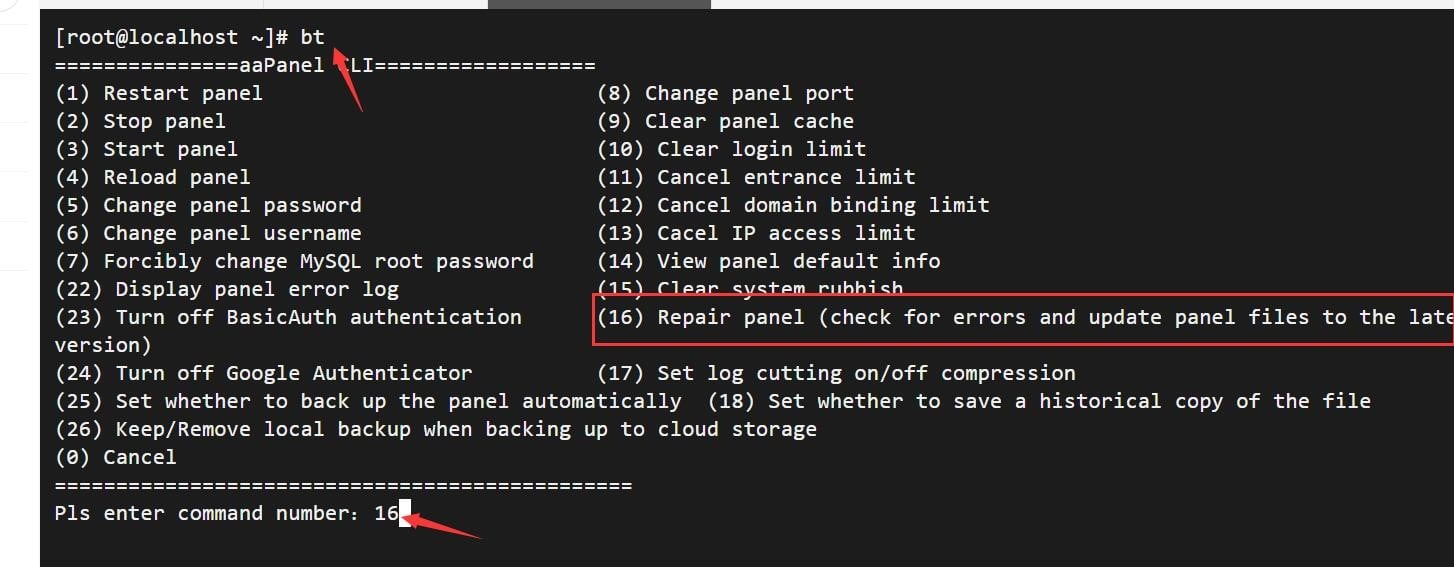The image size is (1454, 567).
Task: Click the highlighted "(16) Repair panel" option
Action: (x=1022, y=317)
